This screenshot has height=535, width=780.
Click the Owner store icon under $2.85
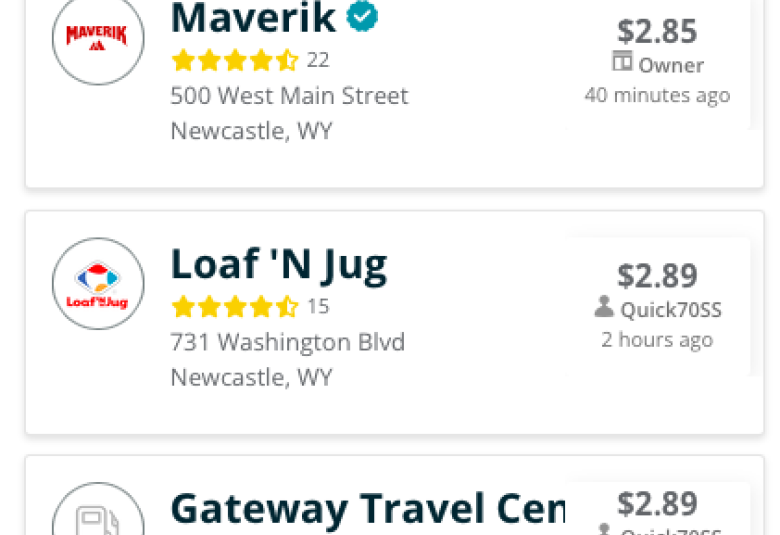[622, 61]
